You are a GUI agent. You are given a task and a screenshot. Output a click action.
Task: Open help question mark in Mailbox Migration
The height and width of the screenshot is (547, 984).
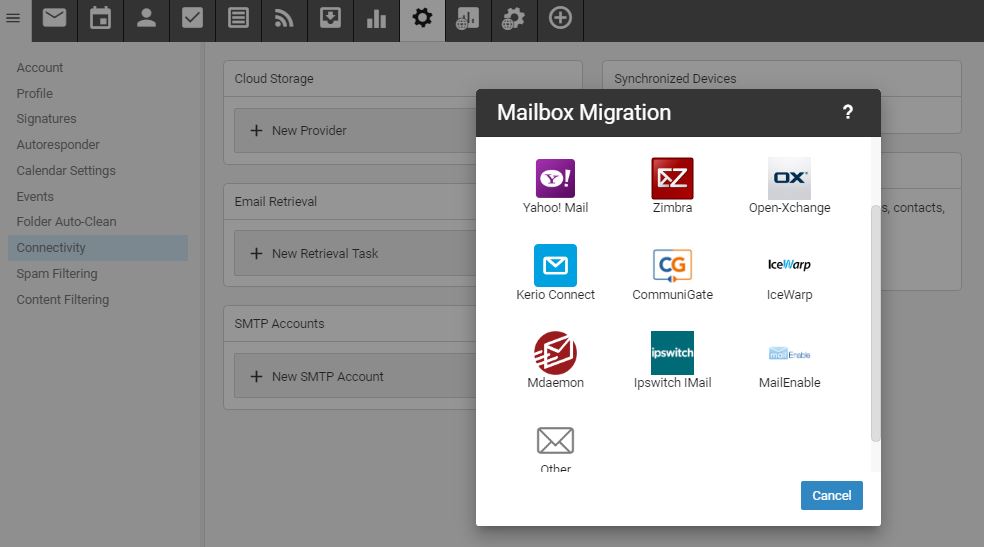[847, 112]
